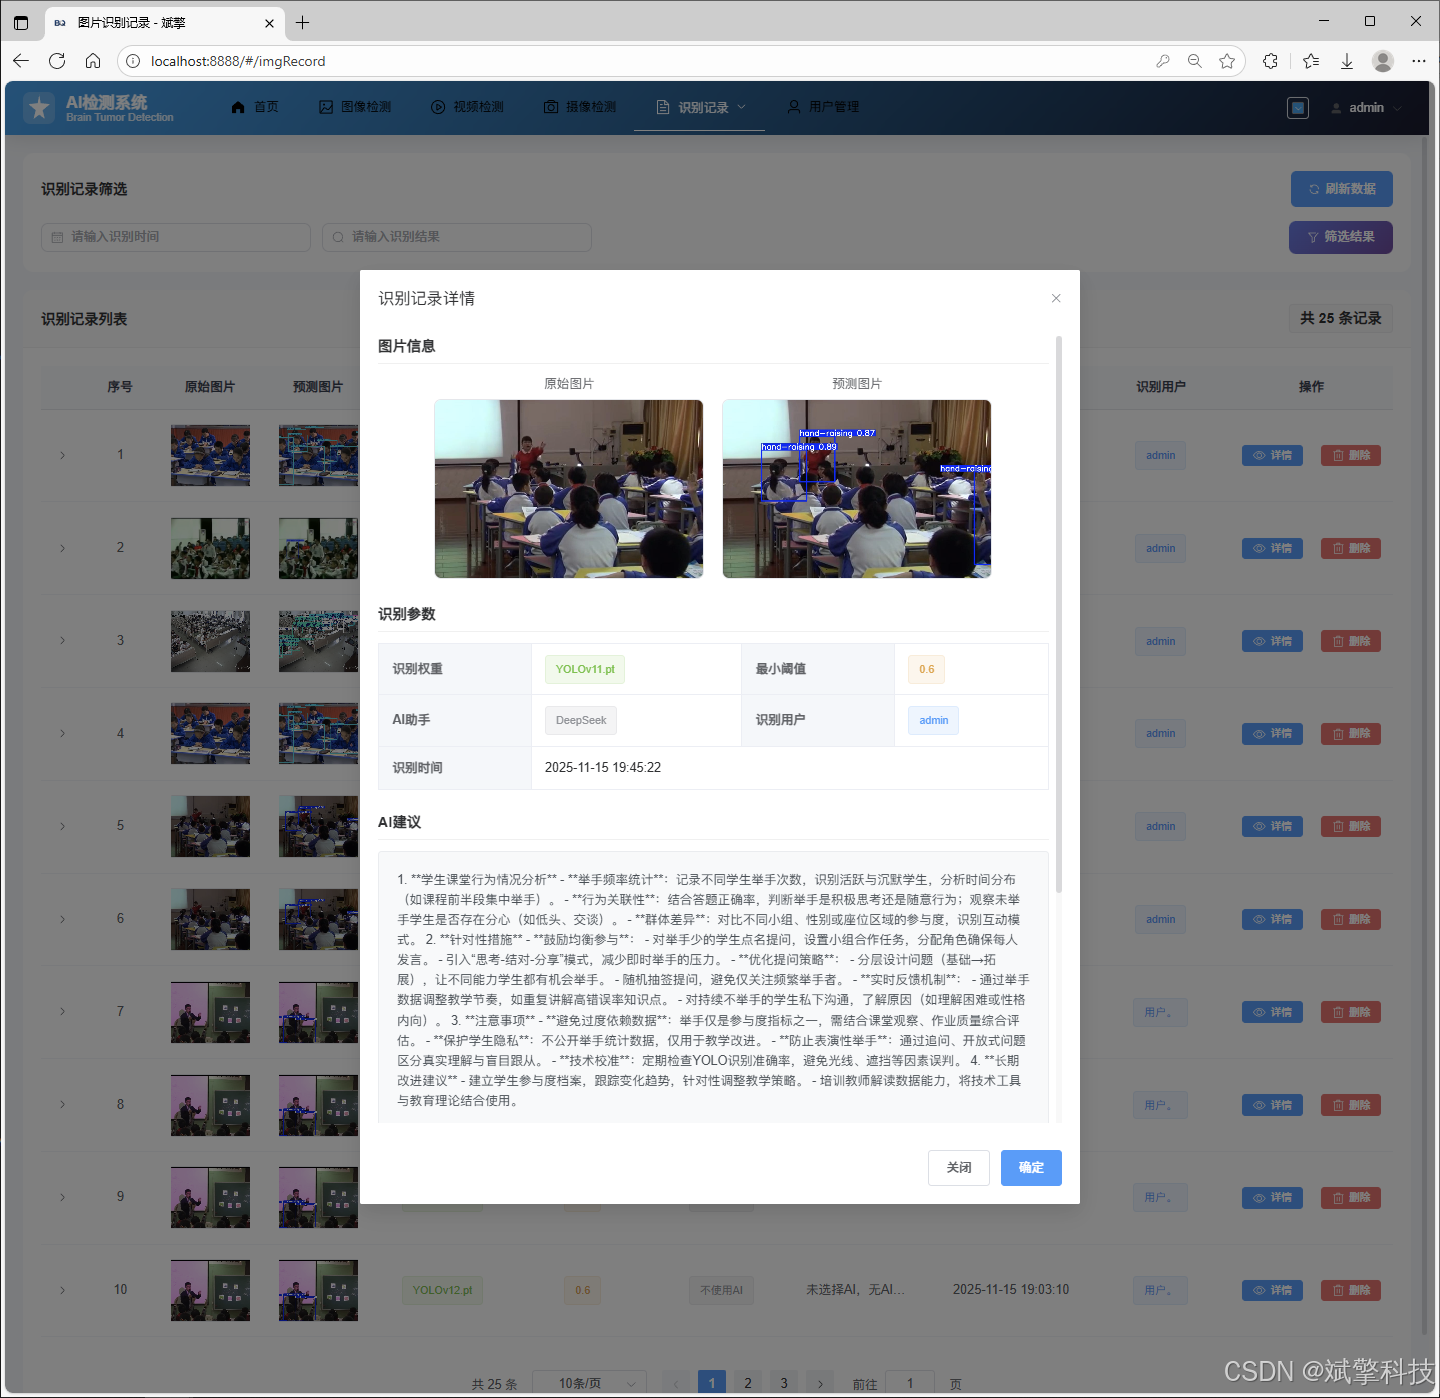
Task: Open the browser profile avatar
Action: (1383, 61)
